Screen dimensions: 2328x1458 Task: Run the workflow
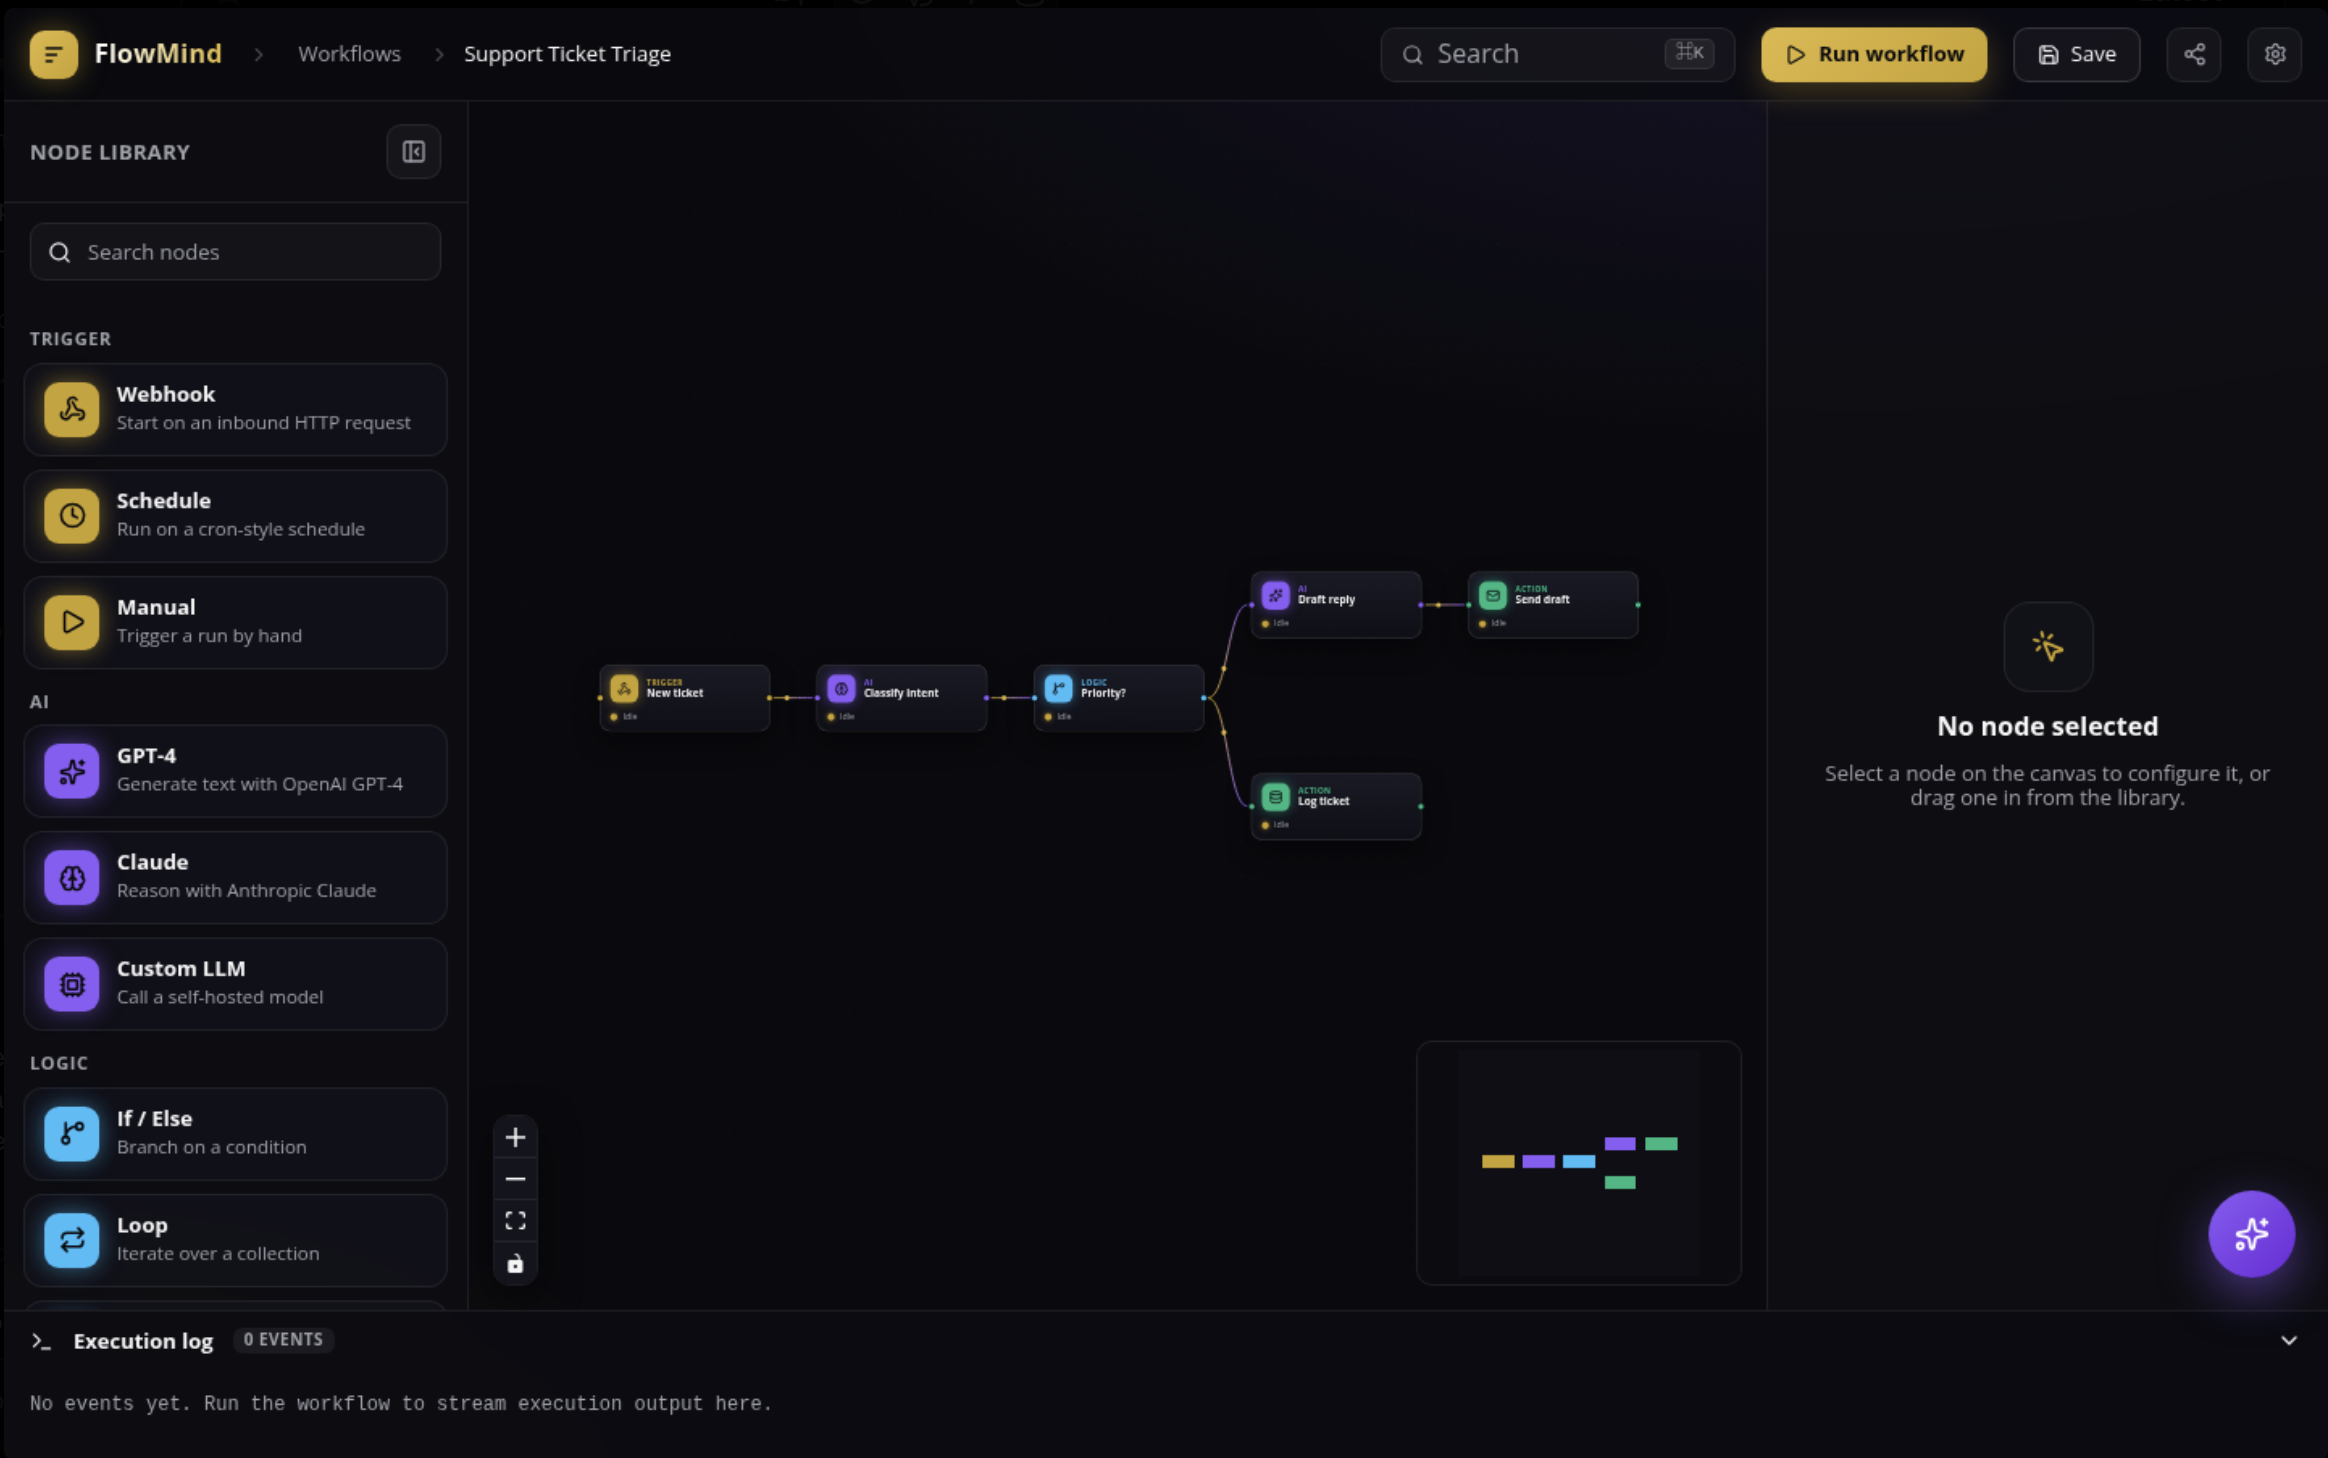tap(1873, 54)
